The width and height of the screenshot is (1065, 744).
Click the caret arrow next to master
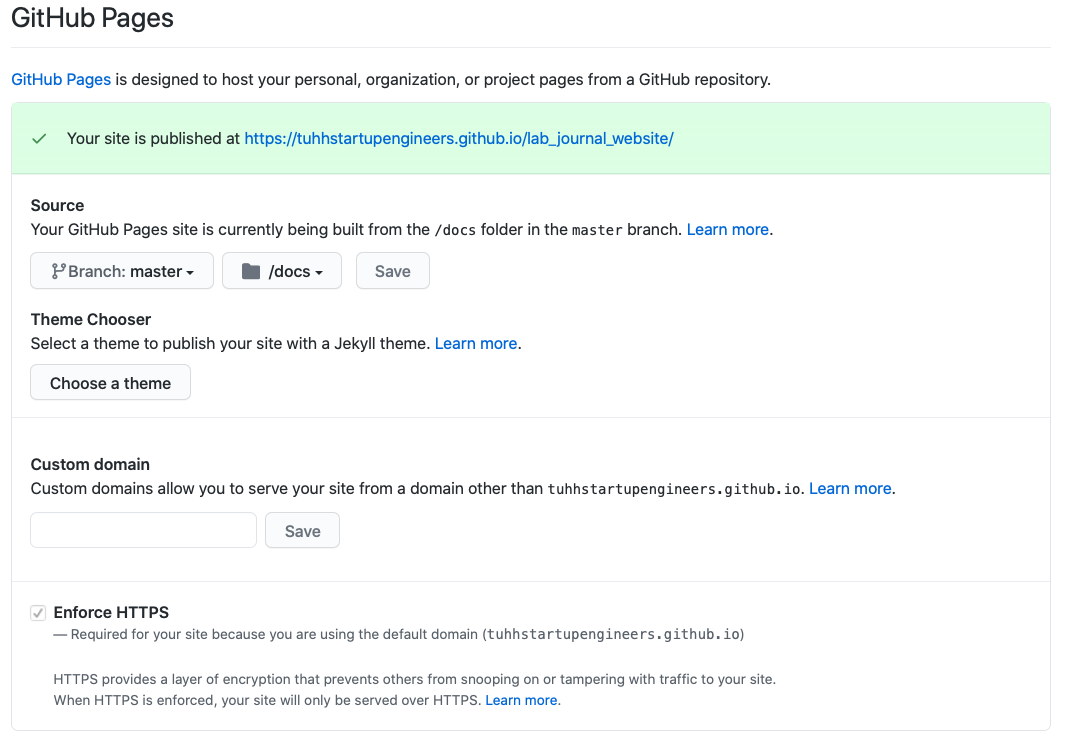point(190,272)
